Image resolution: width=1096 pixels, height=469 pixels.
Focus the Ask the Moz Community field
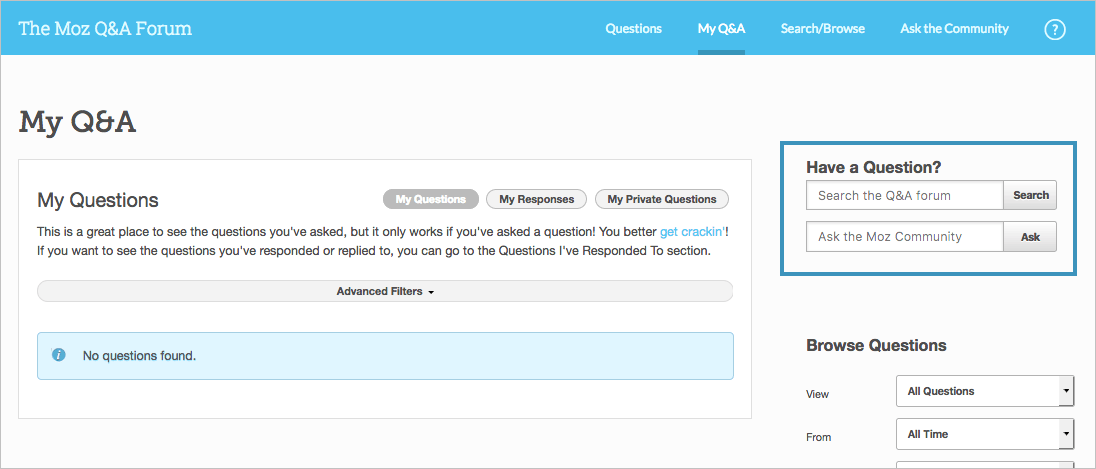pyautogui.click(x=904, y=237)
